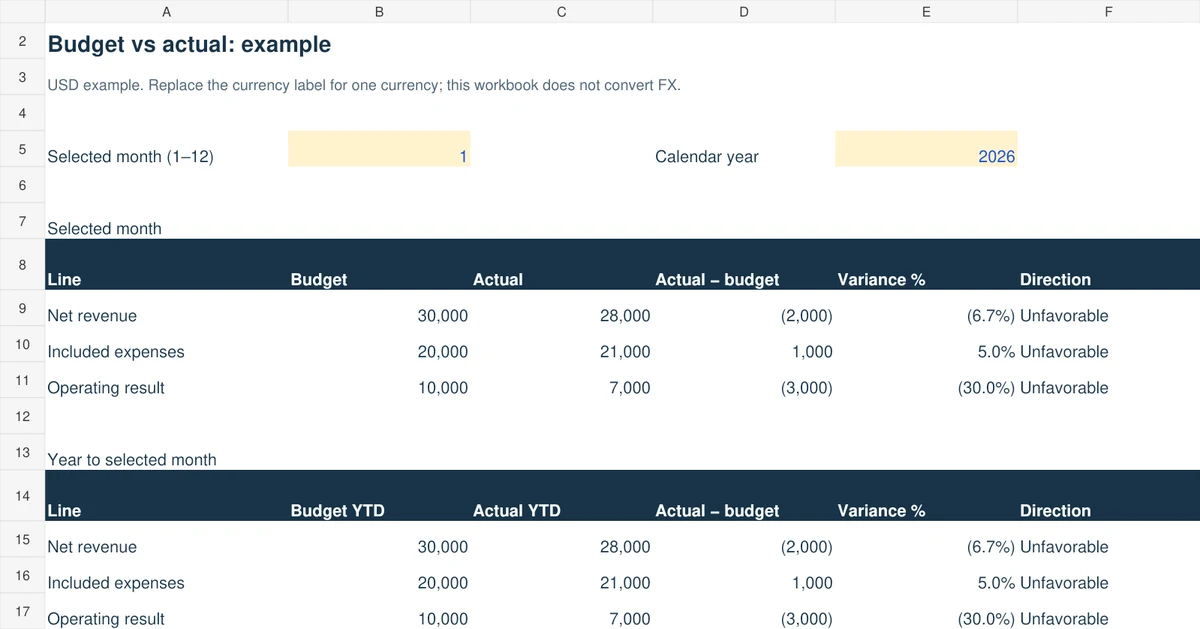Click the 'Budget' column header in row 8
The image size is (1200, 629).
pos(319,280)
